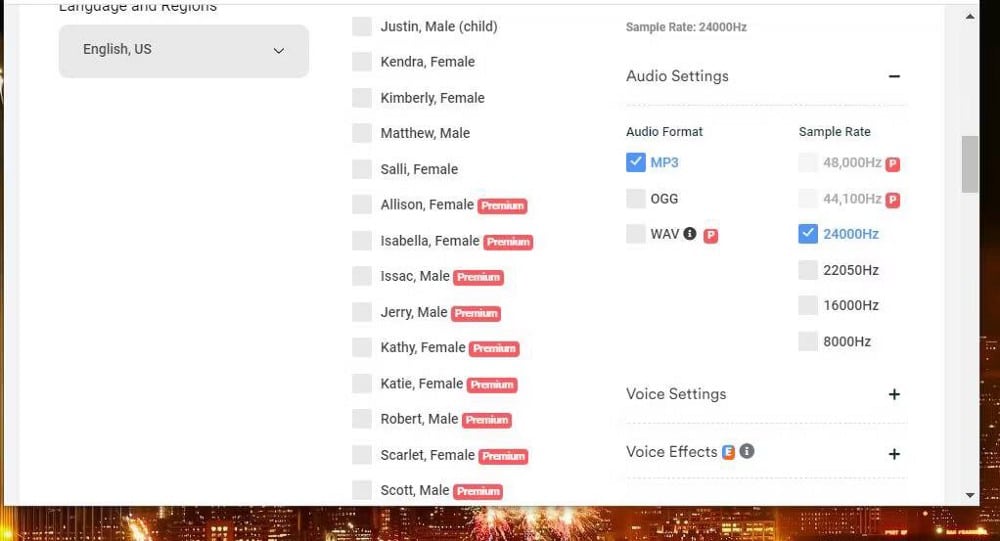Collapse the Audio Settings section
This screenshot has width=1000, height=541.
[894, 77]
